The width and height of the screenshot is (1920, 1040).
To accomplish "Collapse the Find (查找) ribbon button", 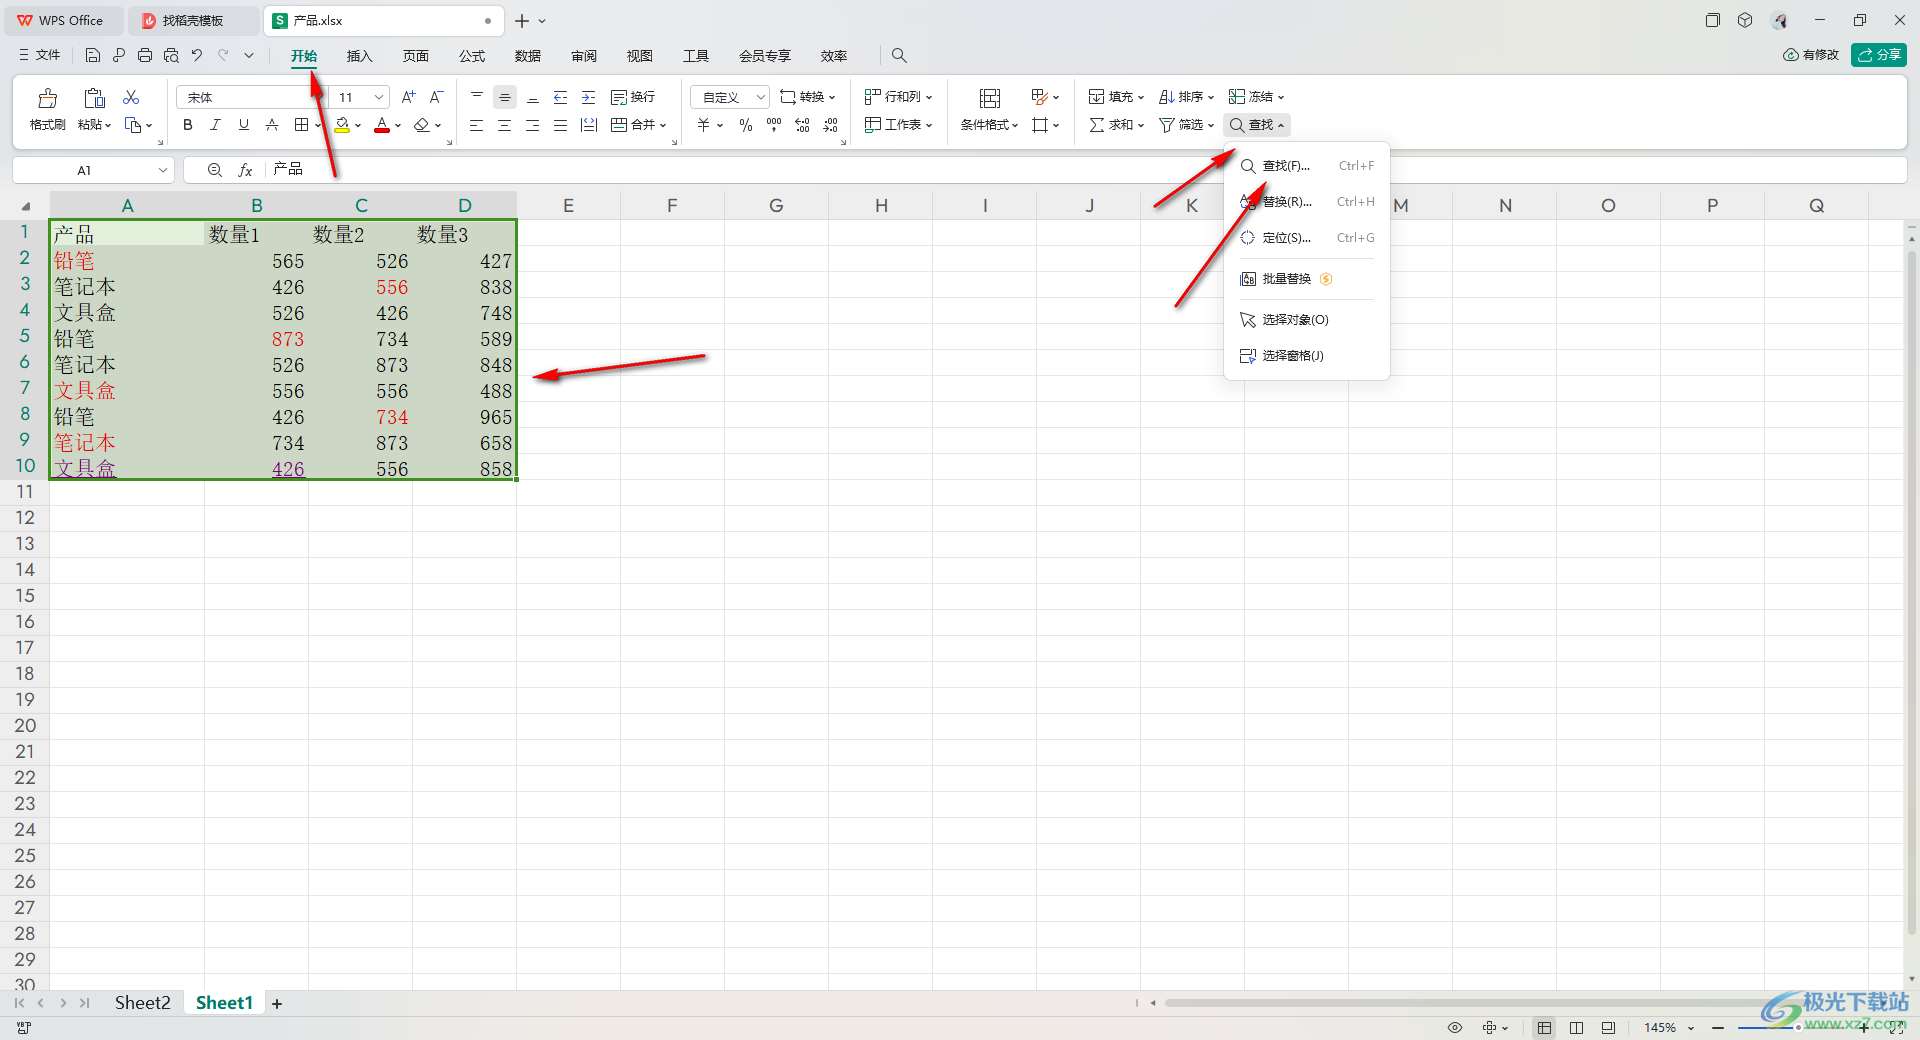I will 1257,125.
